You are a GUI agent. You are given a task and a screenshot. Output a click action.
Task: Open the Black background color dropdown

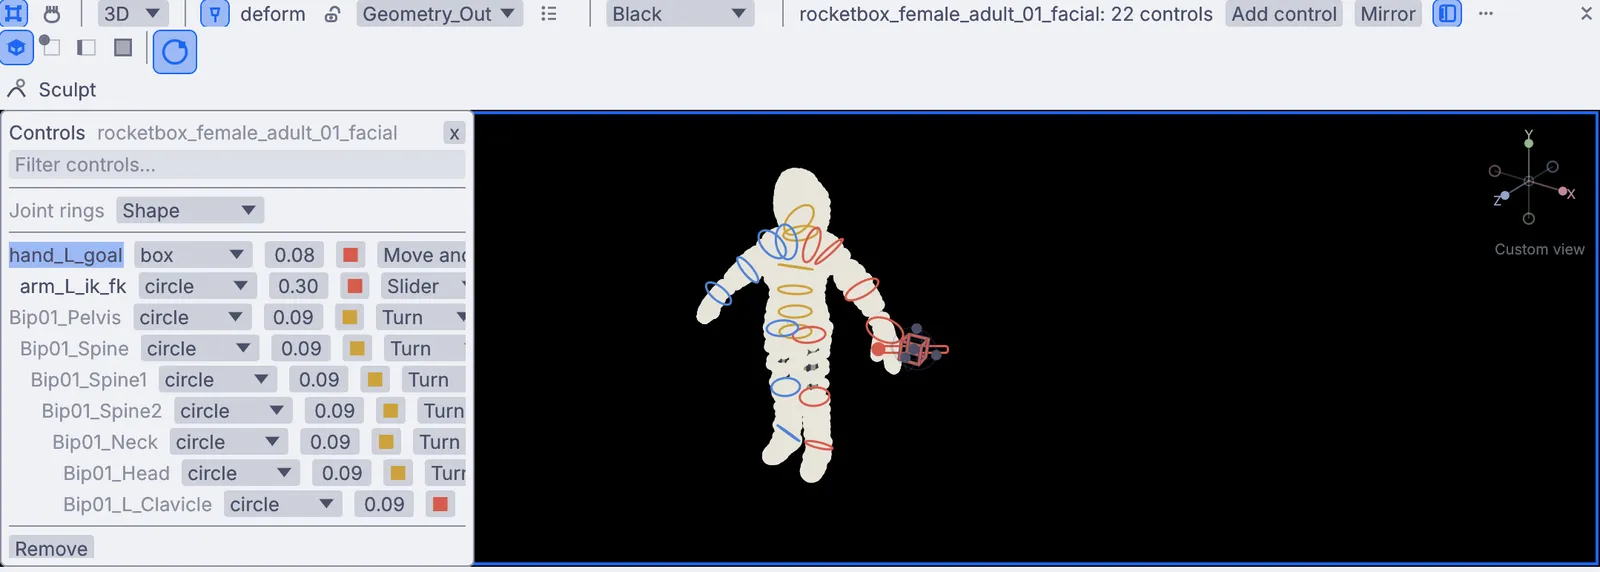coord(680,14)
